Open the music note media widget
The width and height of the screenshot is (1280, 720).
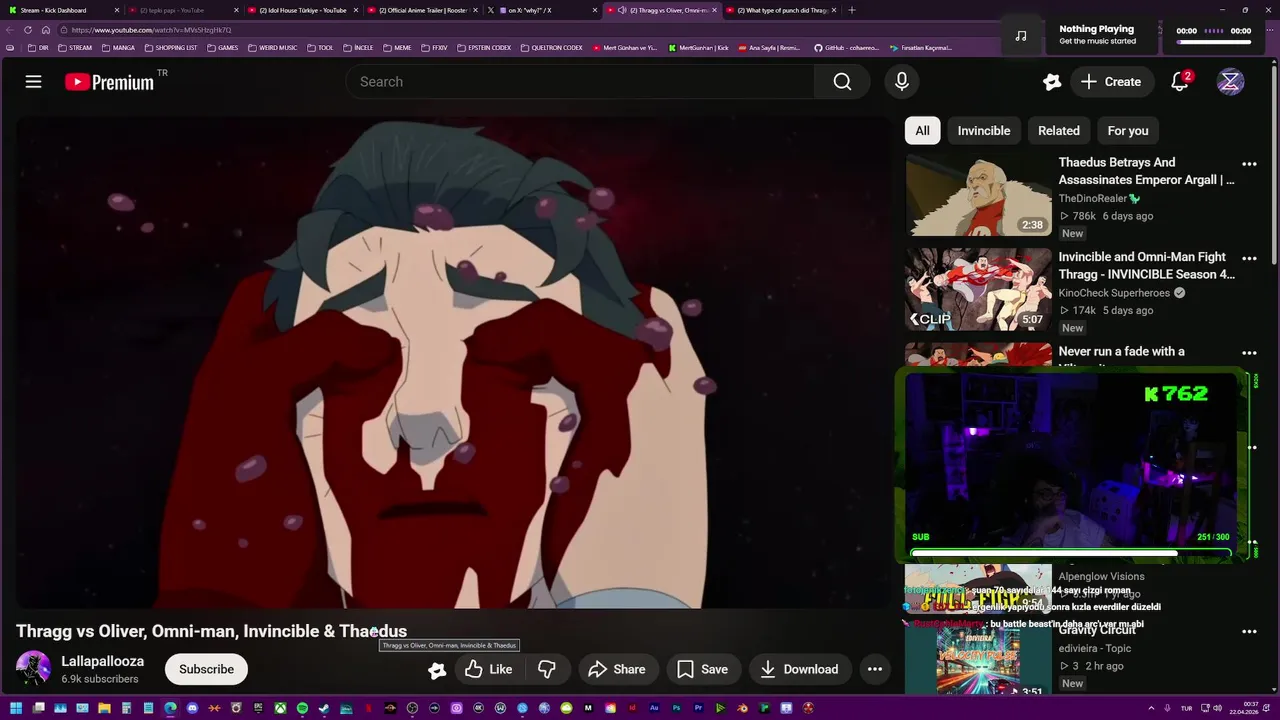[1020, 36]
